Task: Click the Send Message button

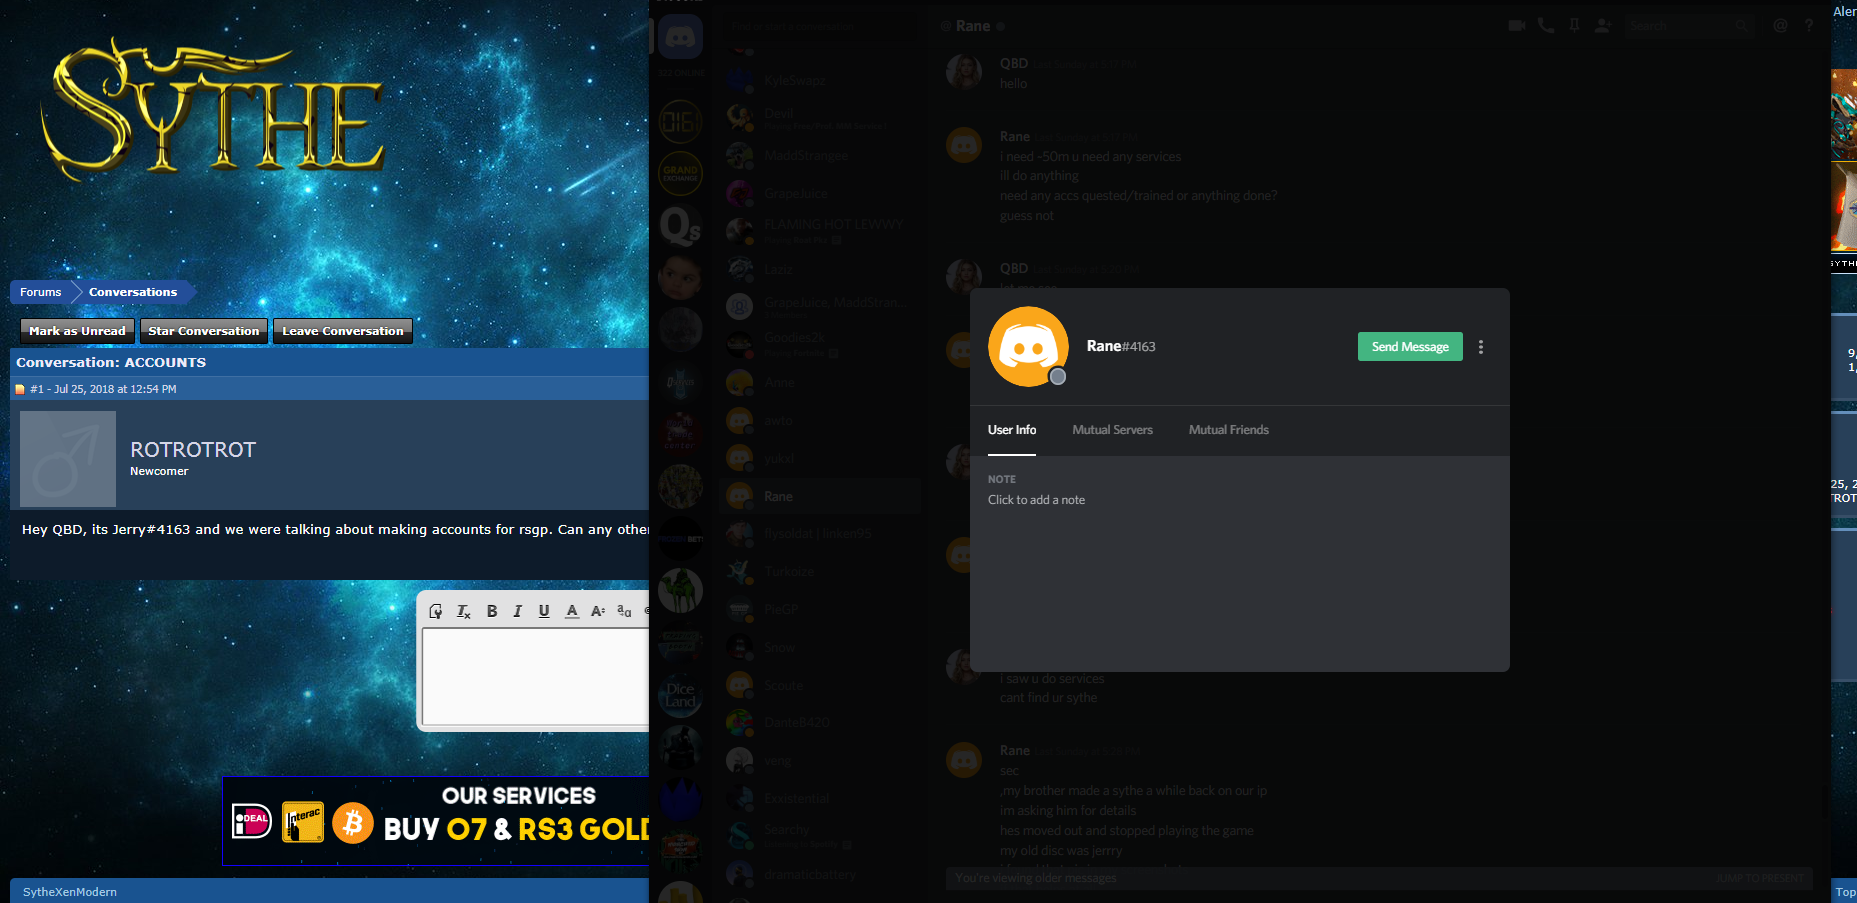Action: click(1410, 347)
